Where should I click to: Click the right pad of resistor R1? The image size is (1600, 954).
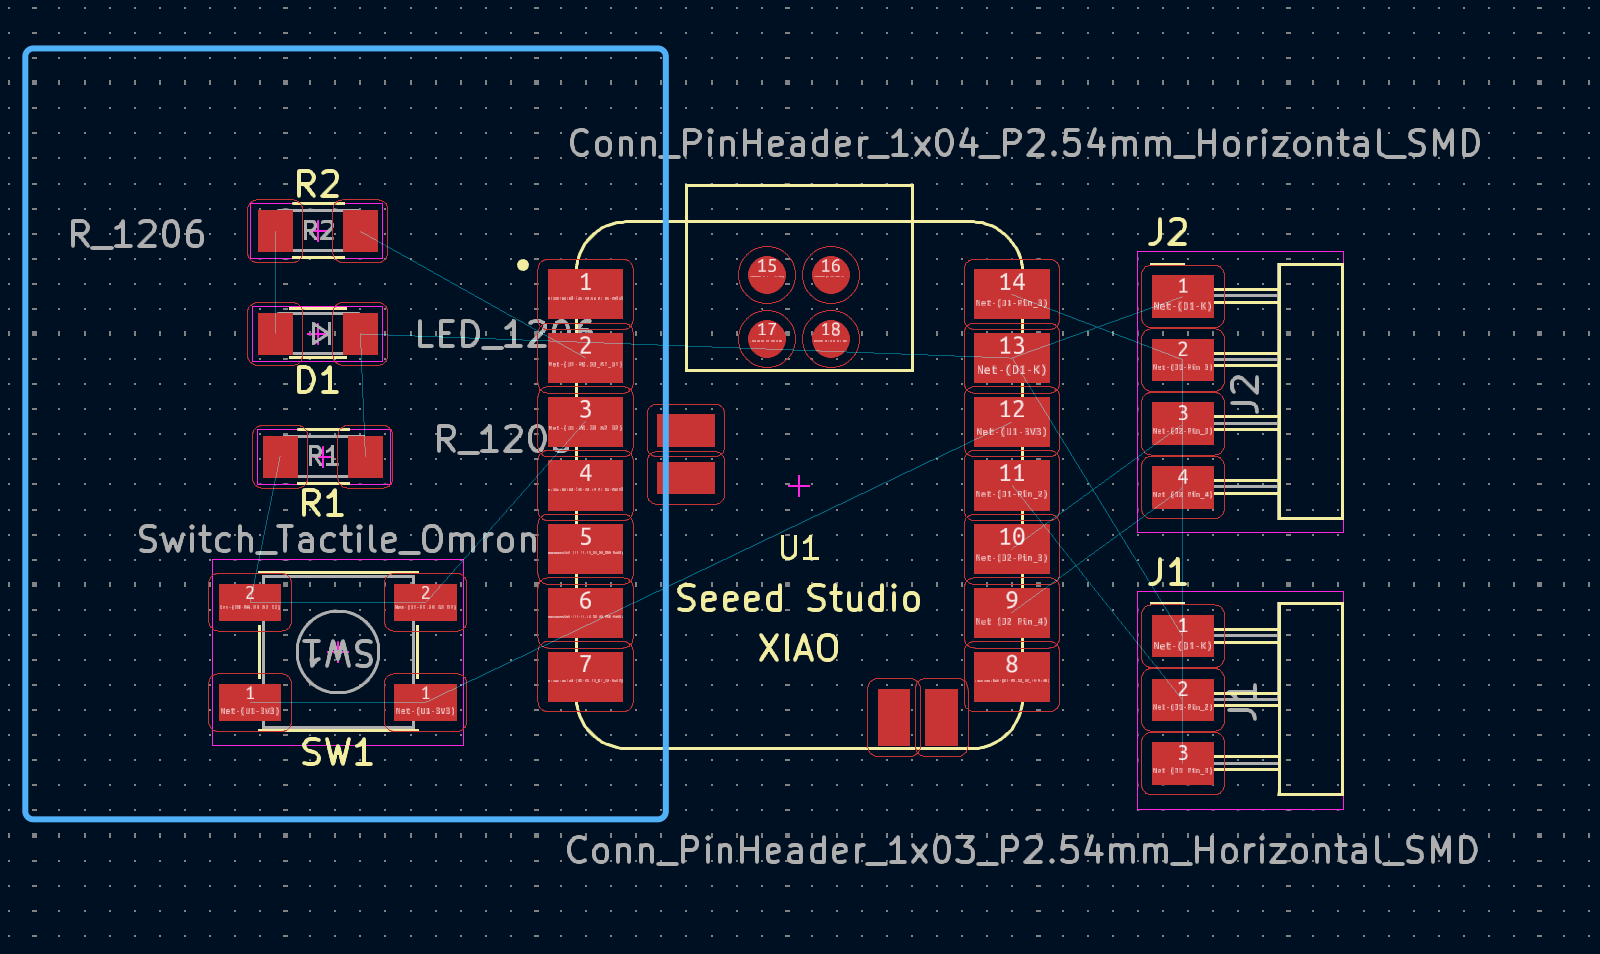[365, 457]
